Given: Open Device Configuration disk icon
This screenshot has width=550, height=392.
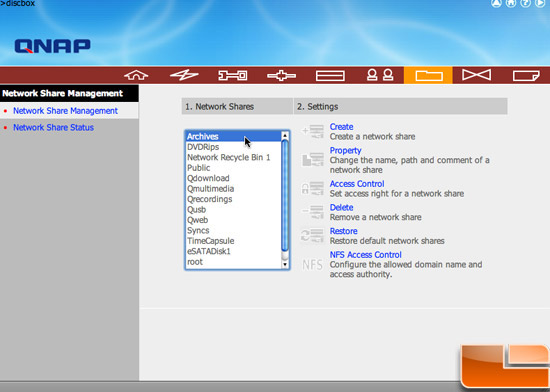Looking at the screenshot, I should pos(330,76).
